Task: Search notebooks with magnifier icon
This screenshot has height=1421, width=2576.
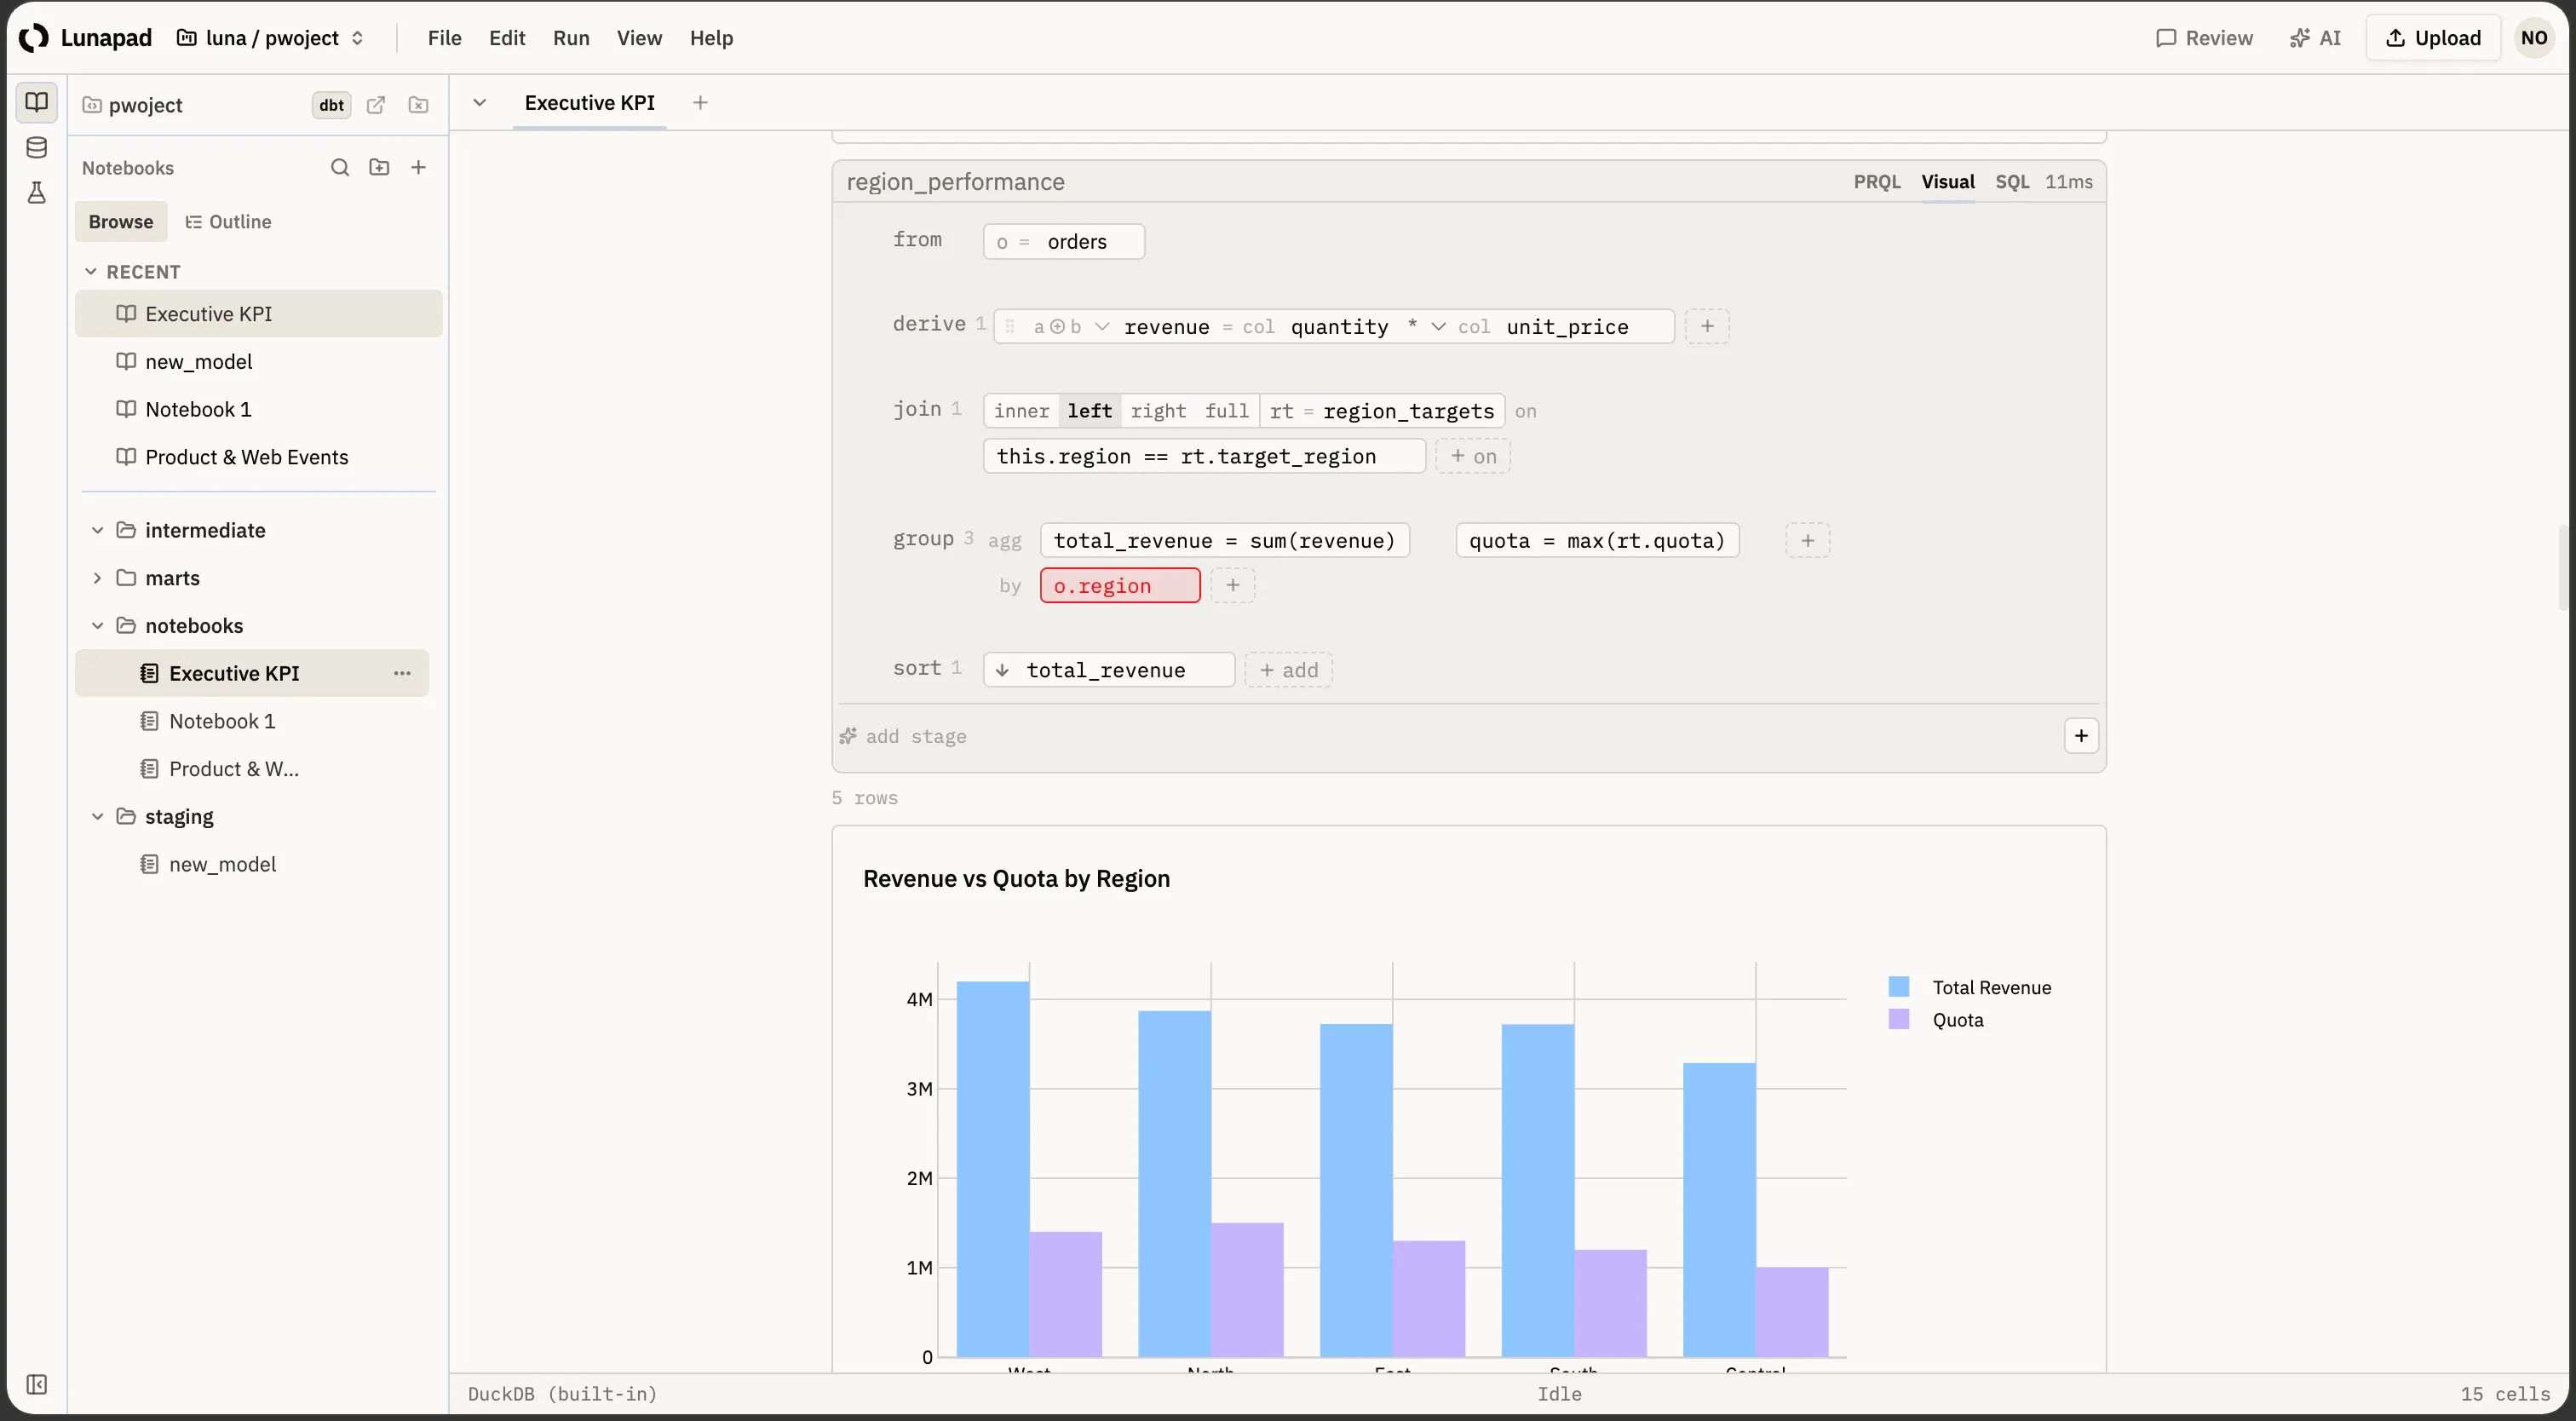Action: [340, 167]
